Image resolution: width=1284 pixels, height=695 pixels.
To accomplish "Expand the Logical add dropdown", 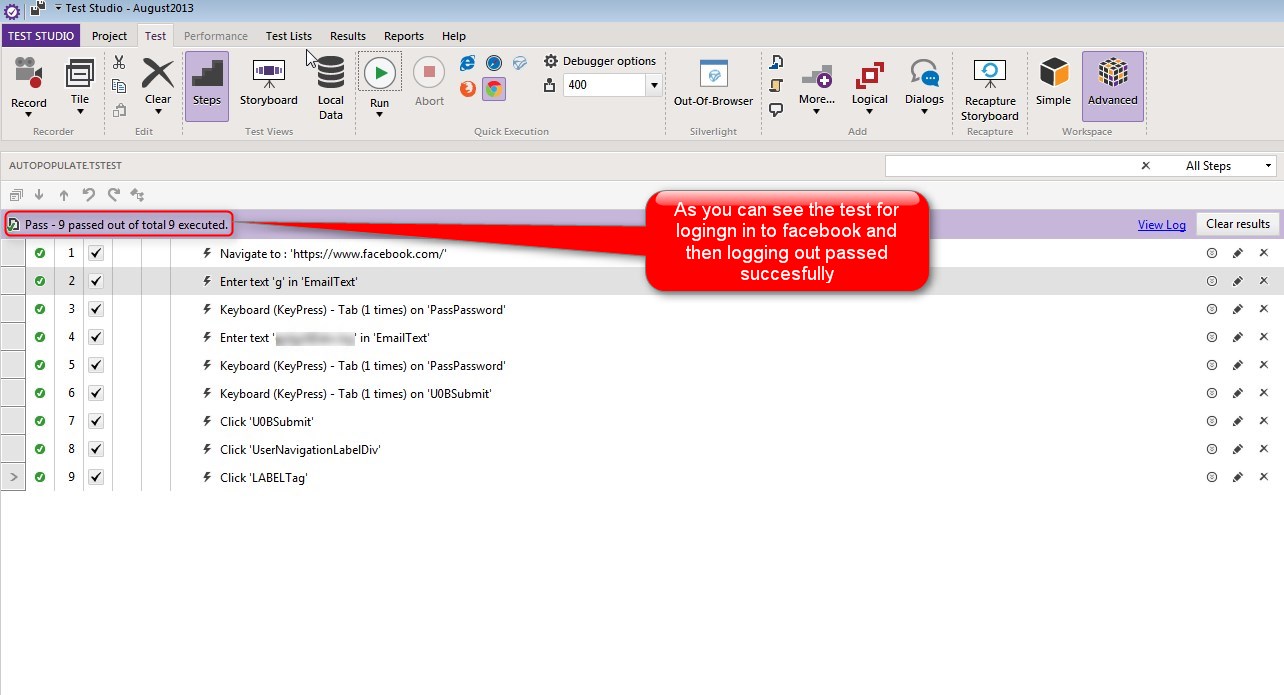I will (869, 87).
